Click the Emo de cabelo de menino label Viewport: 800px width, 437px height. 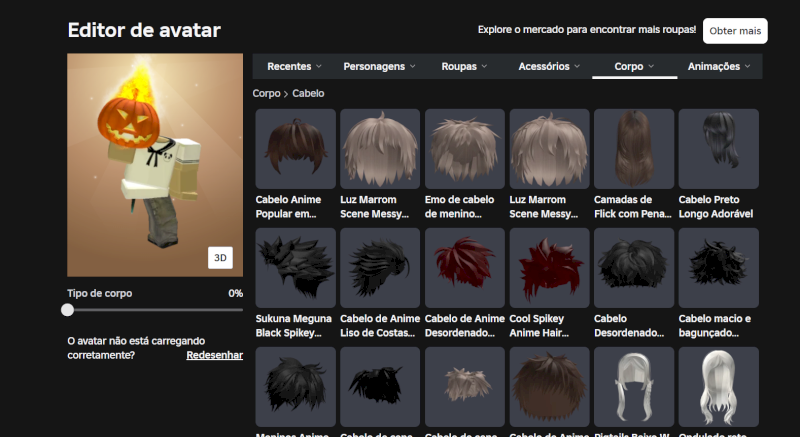coord(459,207)
